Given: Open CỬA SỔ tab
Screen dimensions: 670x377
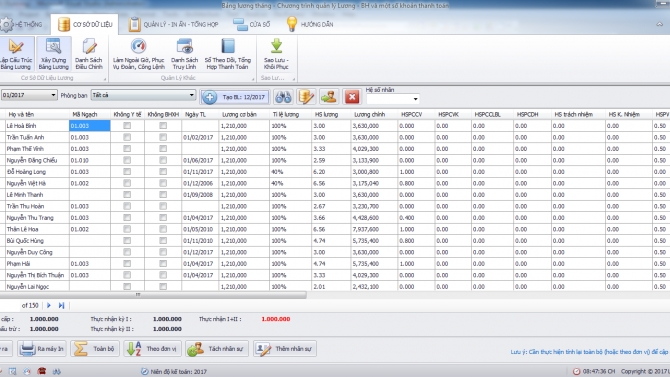Looking at the screenshot, I should click(252, 24).
